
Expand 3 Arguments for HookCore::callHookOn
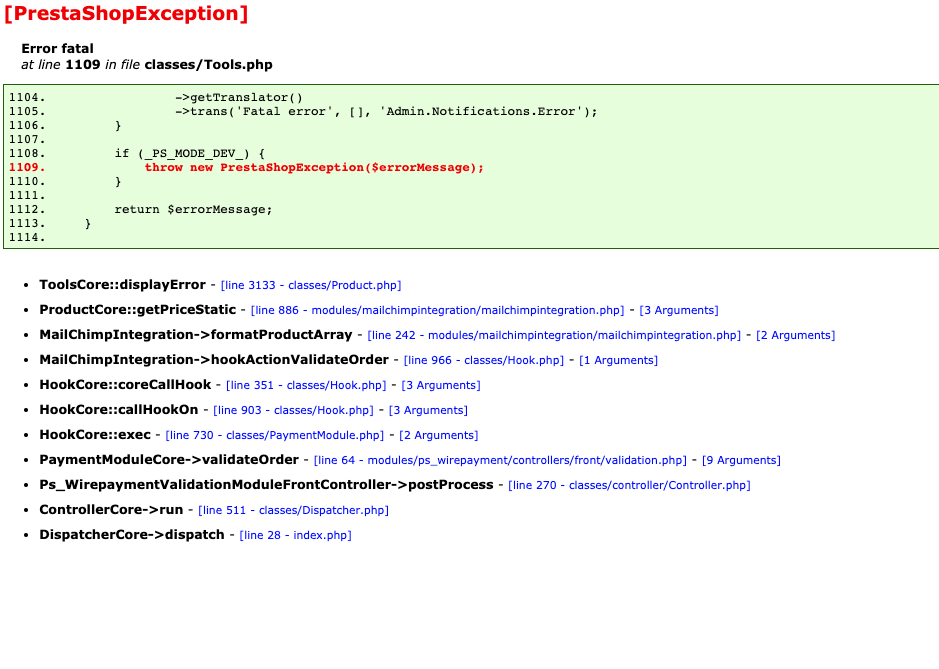point(428,410)
